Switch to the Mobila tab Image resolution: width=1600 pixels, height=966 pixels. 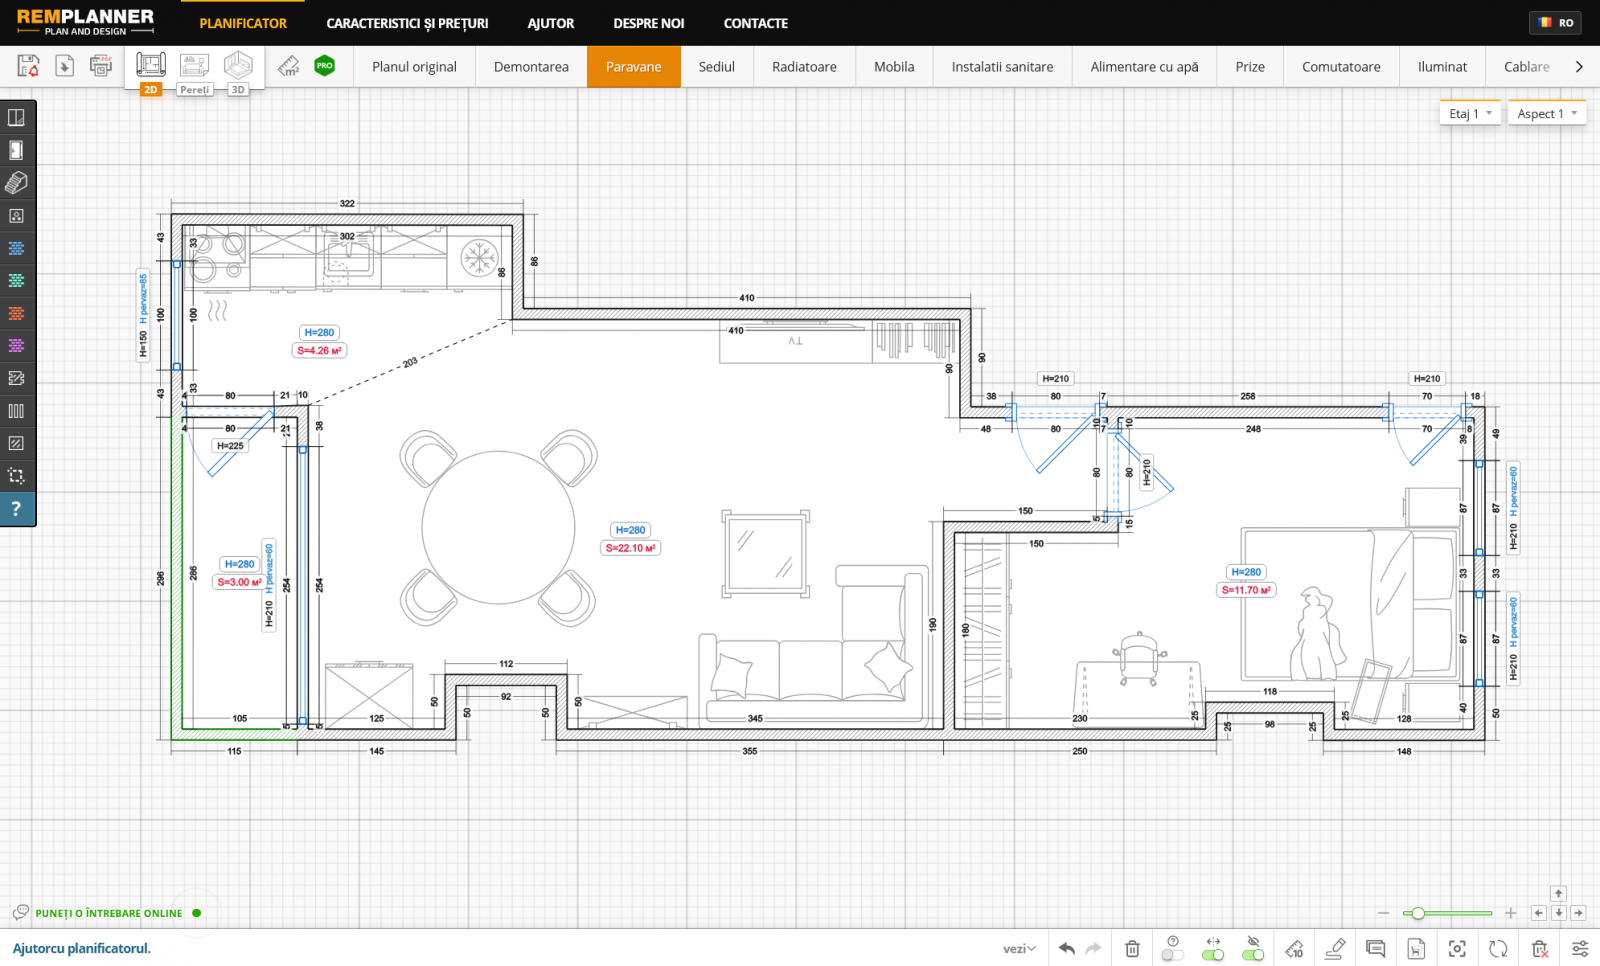(894, 67)
